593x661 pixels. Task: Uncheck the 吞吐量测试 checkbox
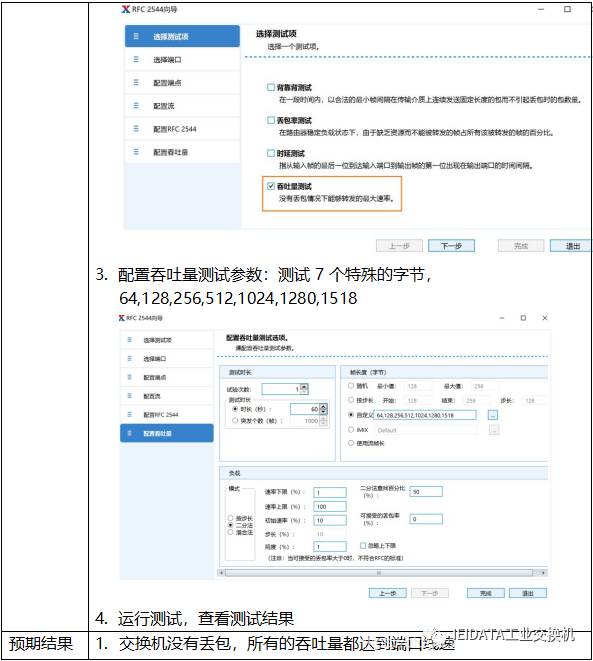coord(271,186)
